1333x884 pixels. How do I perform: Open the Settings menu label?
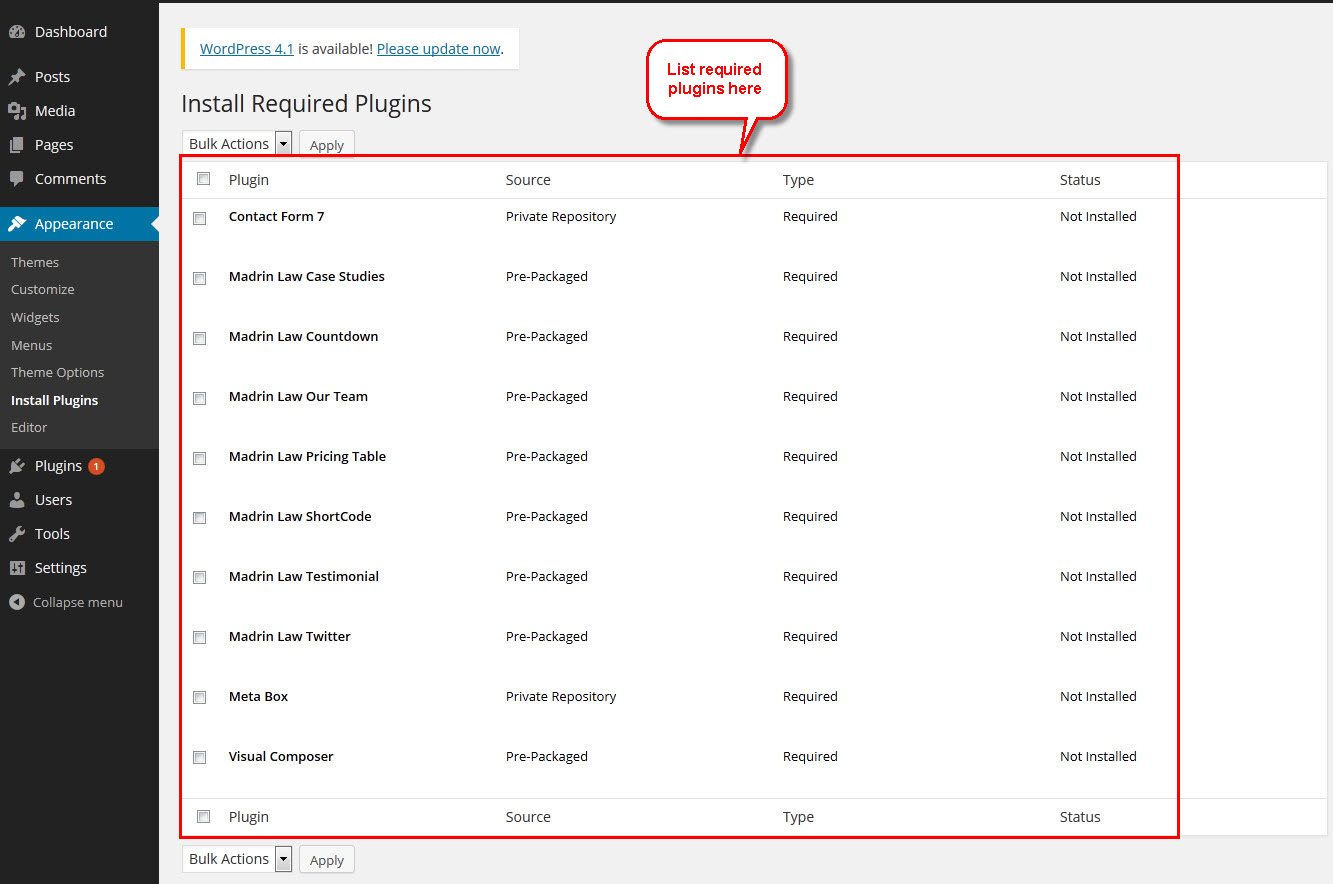point(61,568)
